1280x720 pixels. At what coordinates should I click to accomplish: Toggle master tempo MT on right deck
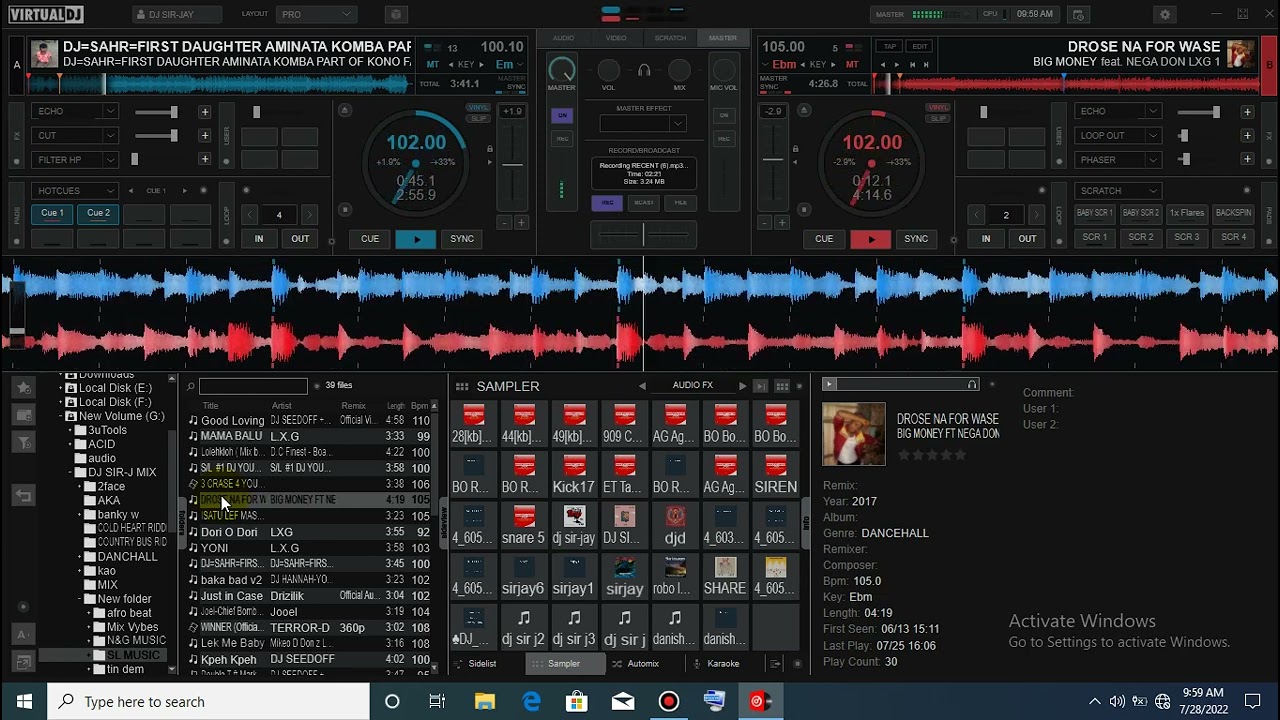853,64
